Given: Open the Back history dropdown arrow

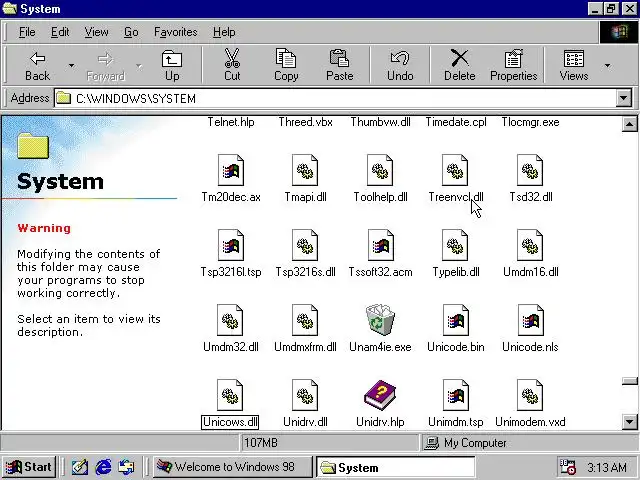Looking at the screenshot, I should click(71, 65).
